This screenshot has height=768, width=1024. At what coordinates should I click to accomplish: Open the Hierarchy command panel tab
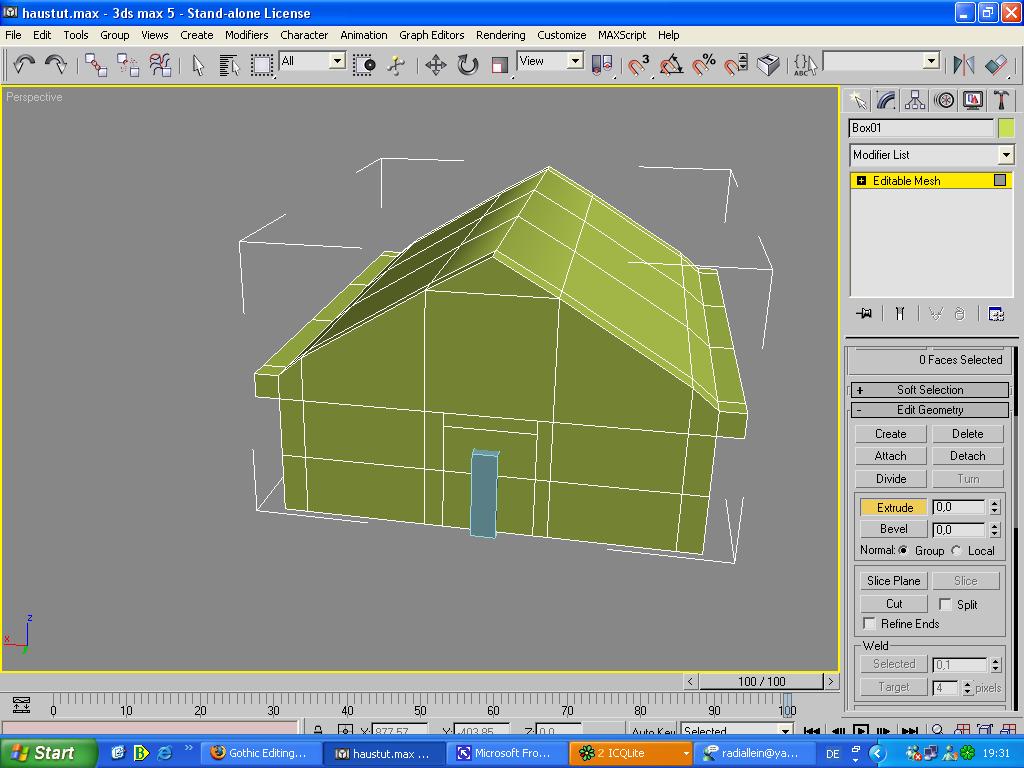915,100
